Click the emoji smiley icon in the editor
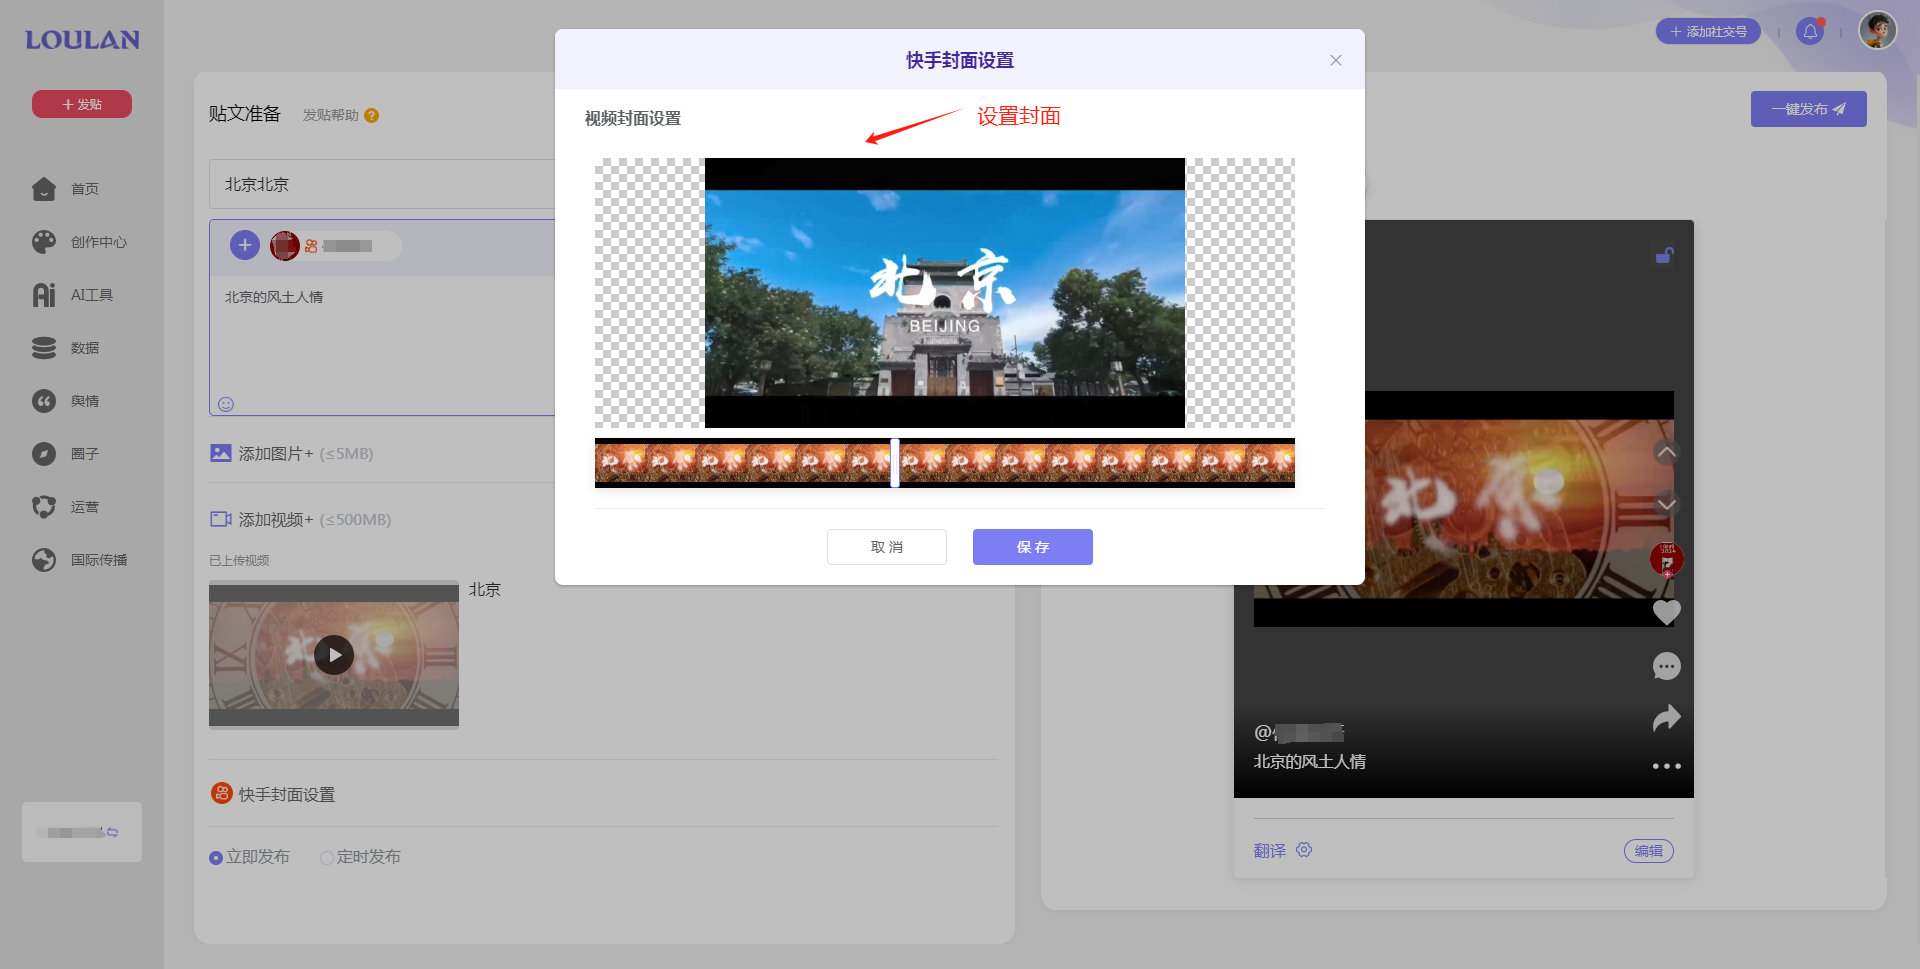 (226, 404)
